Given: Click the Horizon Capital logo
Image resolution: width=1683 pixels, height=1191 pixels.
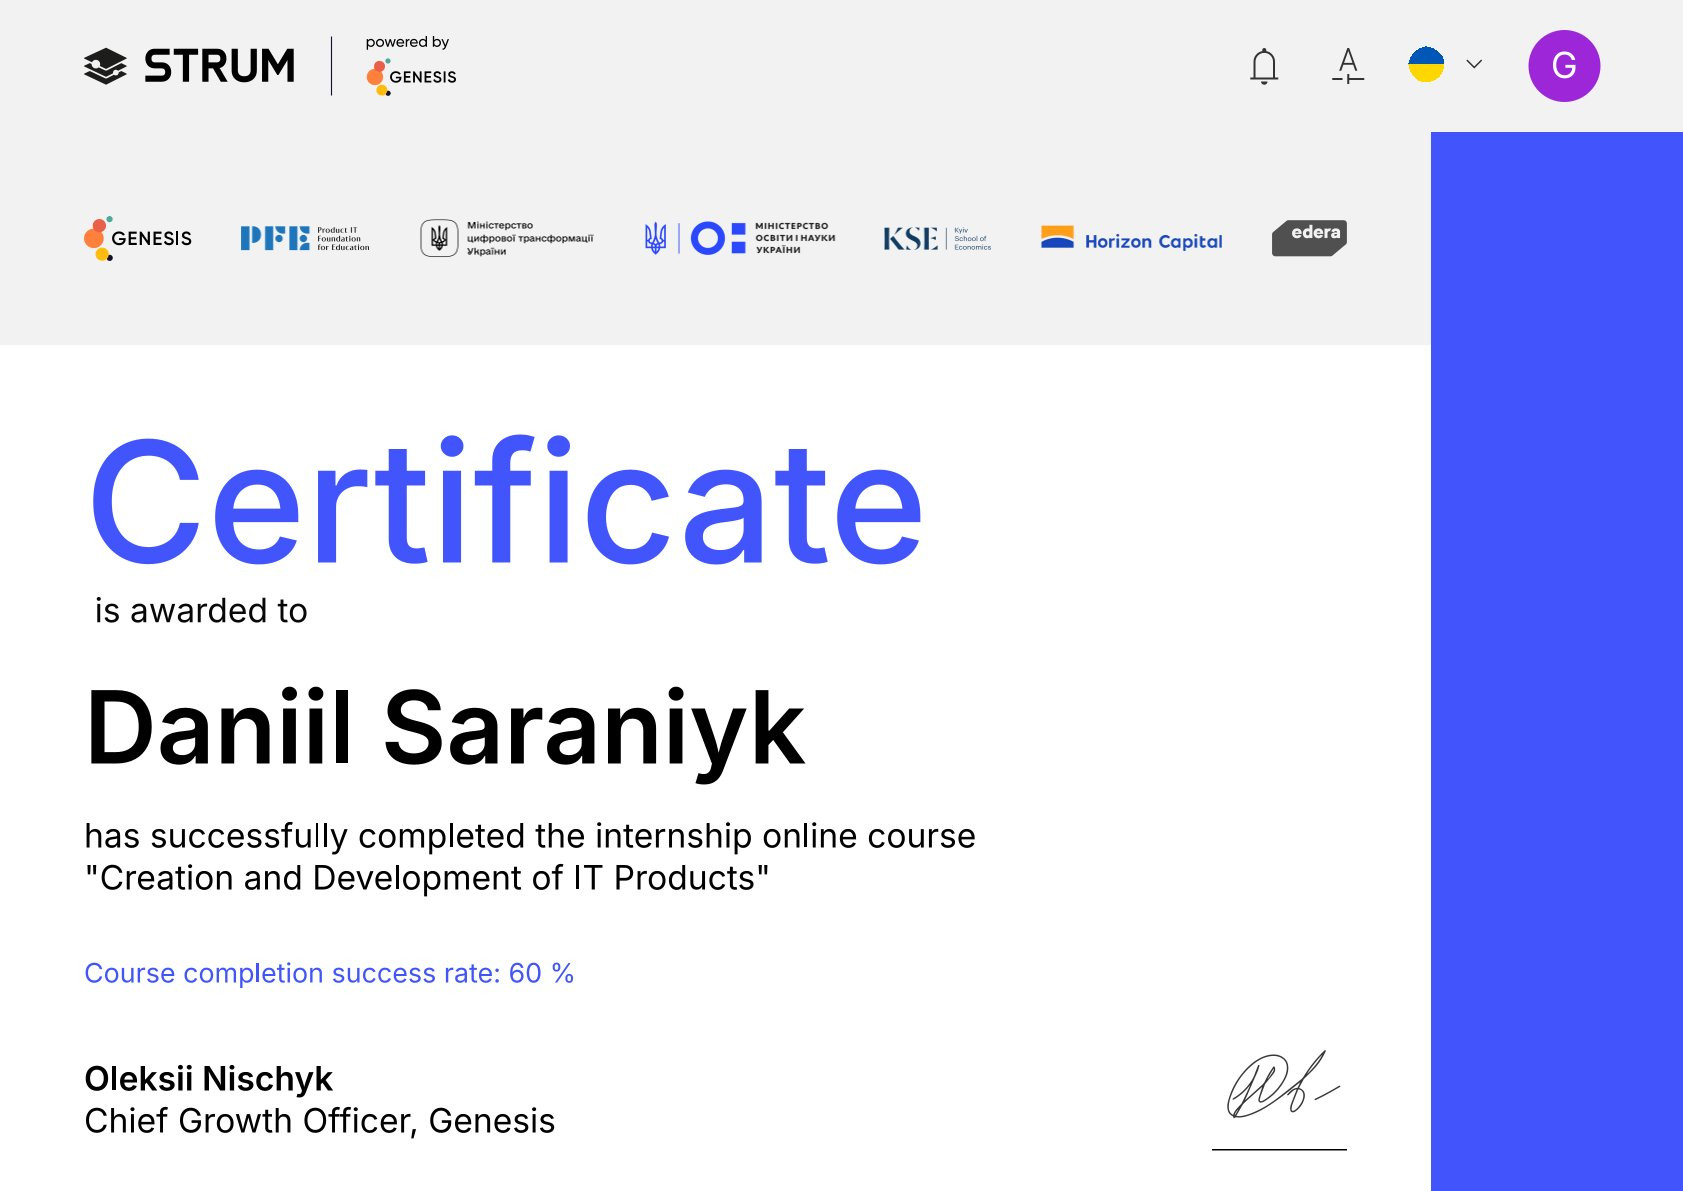Looking at the screenshot, I should pos(1131,240).
